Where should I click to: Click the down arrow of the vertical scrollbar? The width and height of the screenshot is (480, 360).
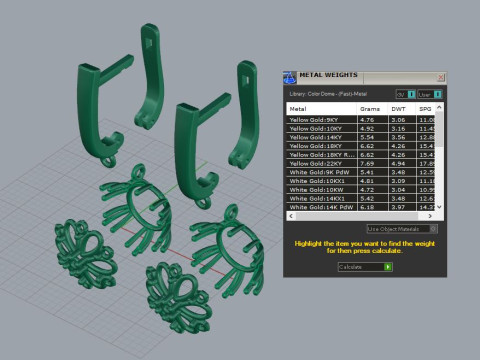click(439, 207)
